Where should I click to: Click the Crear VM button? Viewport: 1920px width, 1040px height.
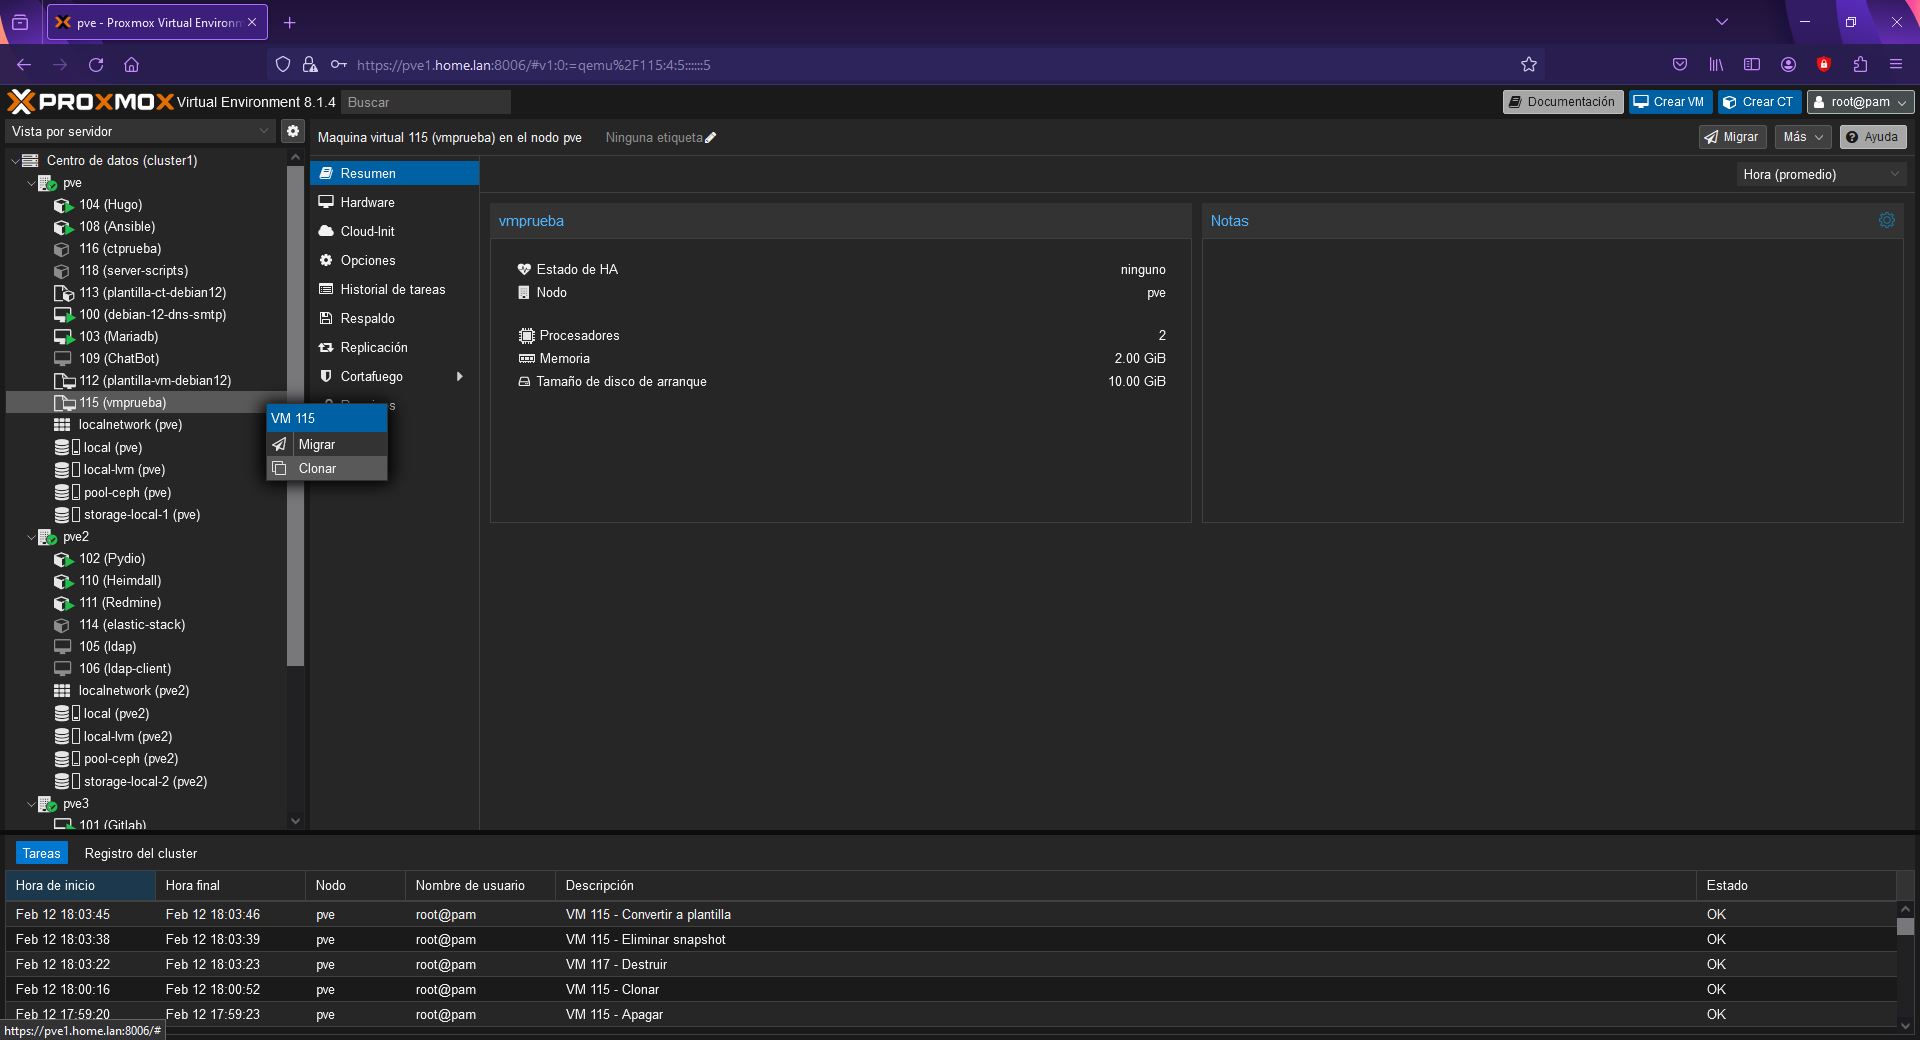[x=1669, y=102]
